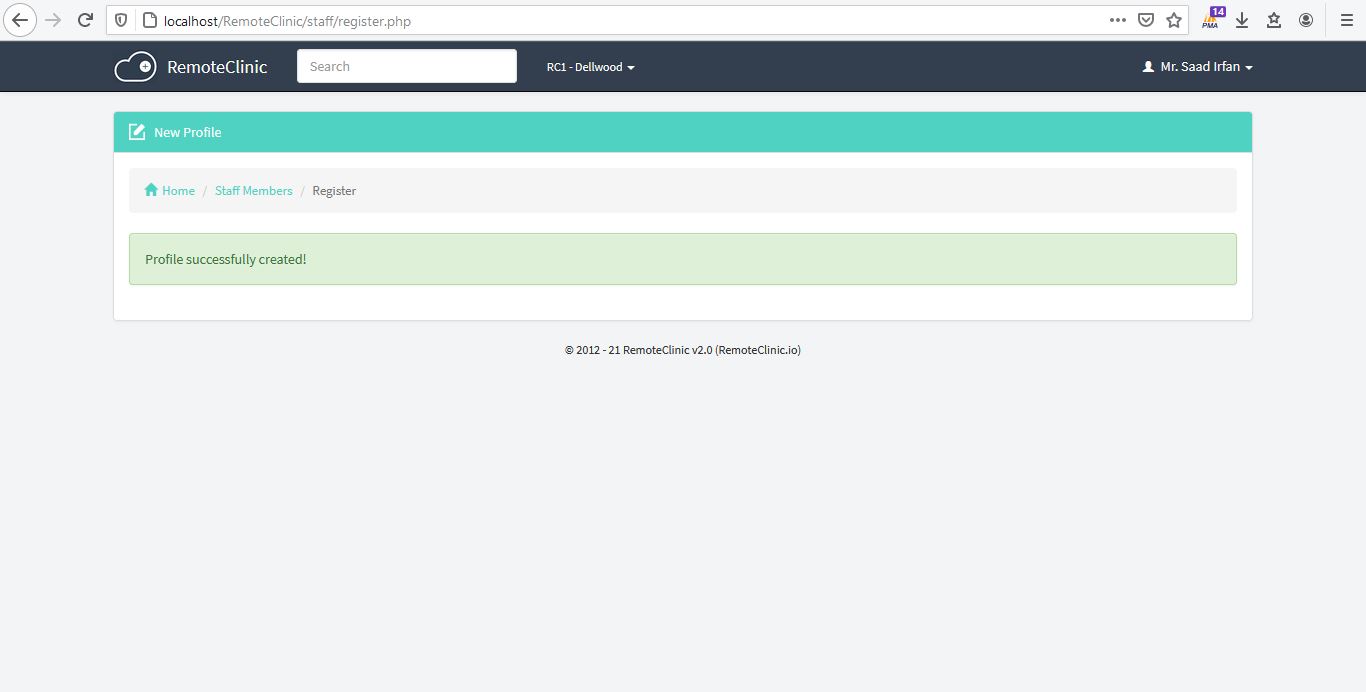Reload the page with the refresh icon

point(86,20)
